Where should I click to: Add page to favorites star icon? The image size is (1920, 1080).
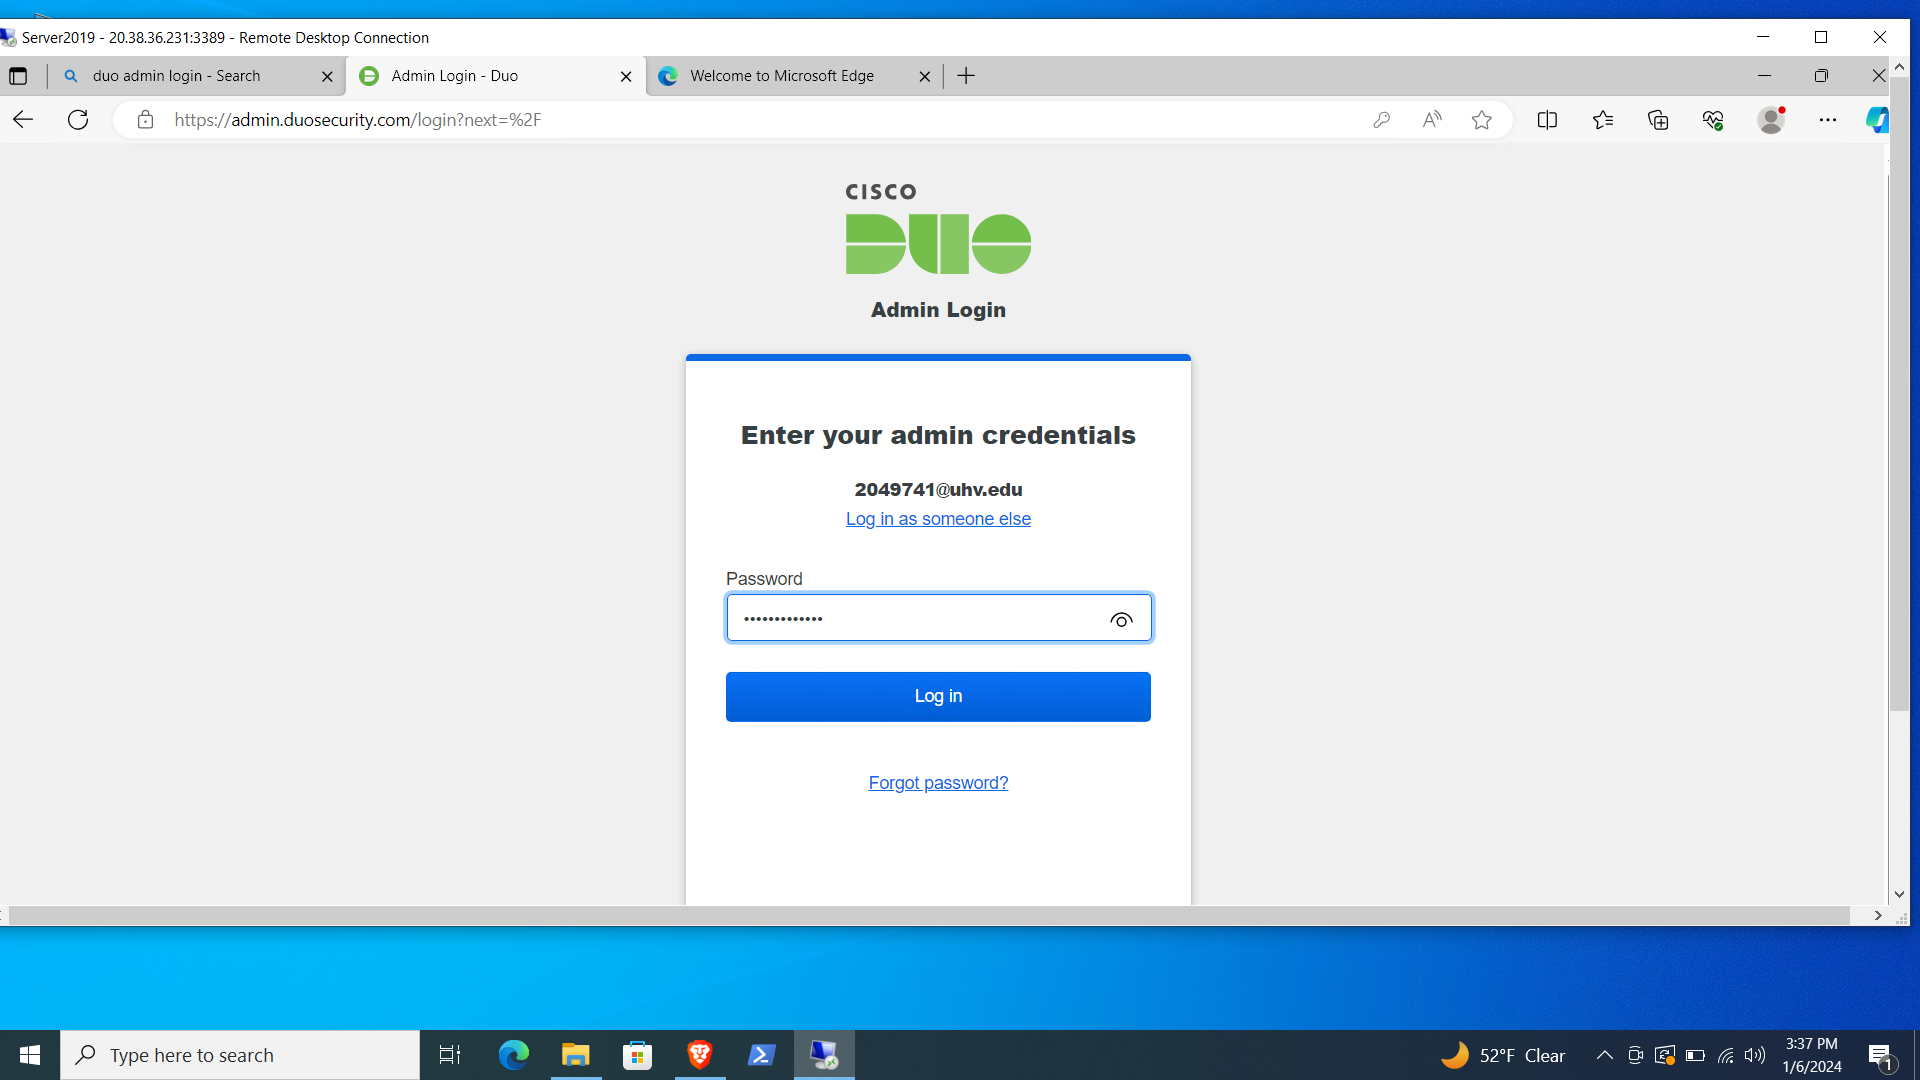tap(1481, 120)
